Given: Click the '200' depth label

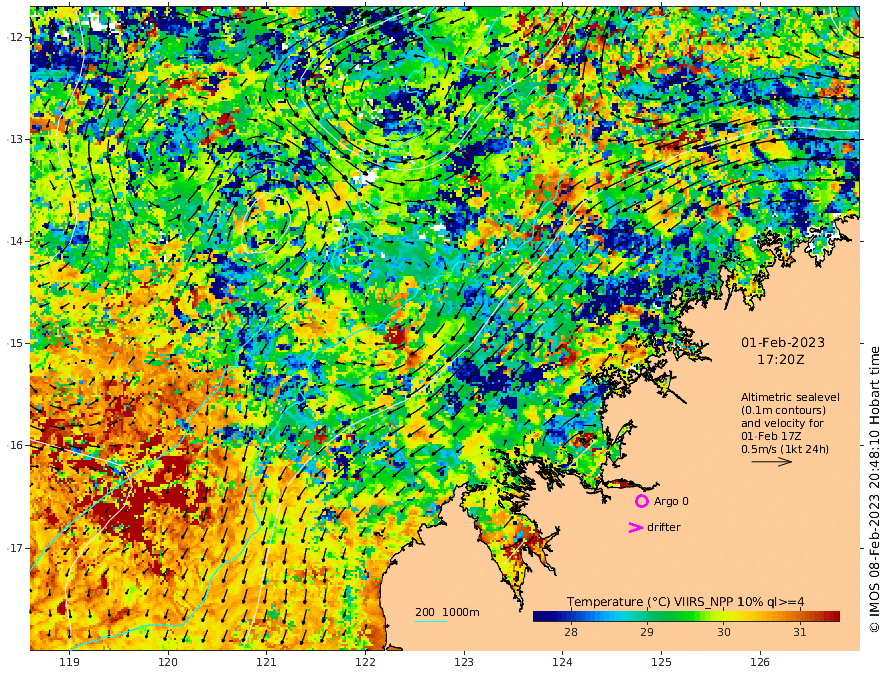Looking at the screenshot, I should point(425,612).
